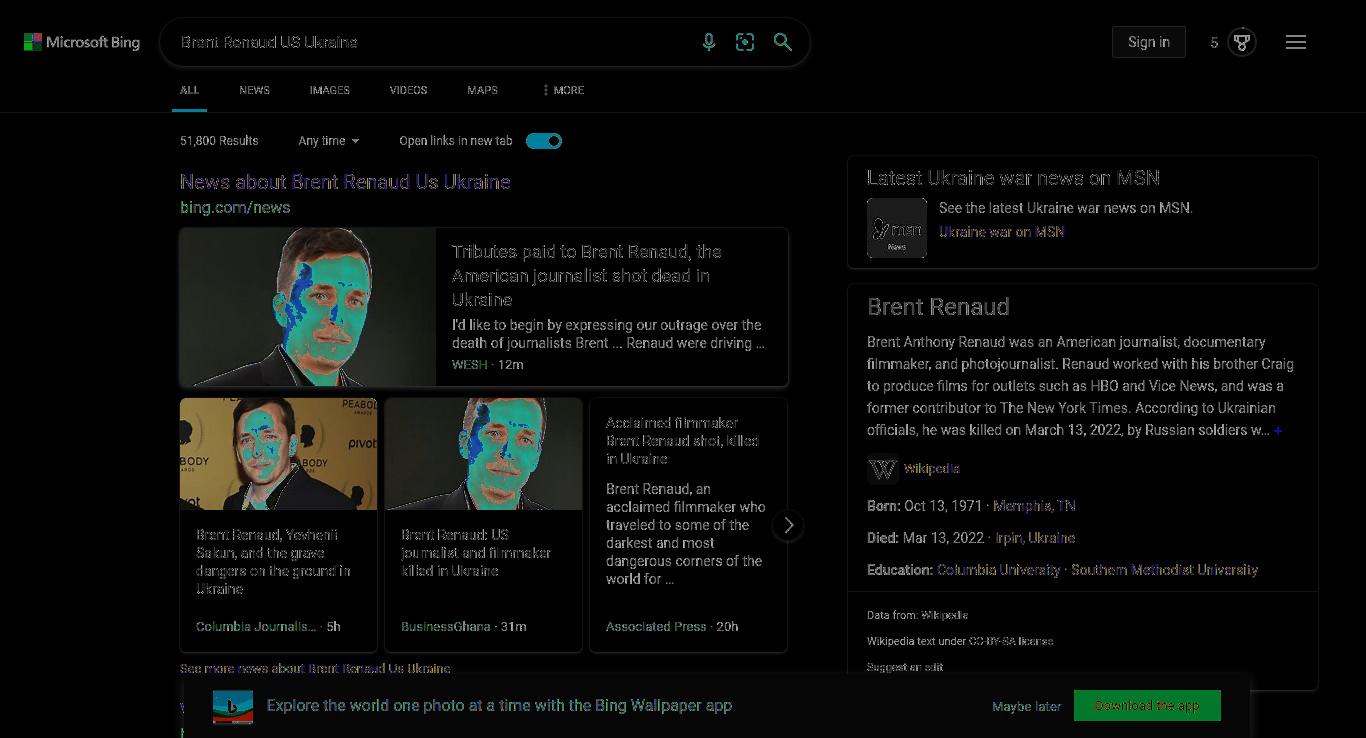Screen dimensions: 1366x738
Task: Open visual search camera icon
Action: click(745, 42)
